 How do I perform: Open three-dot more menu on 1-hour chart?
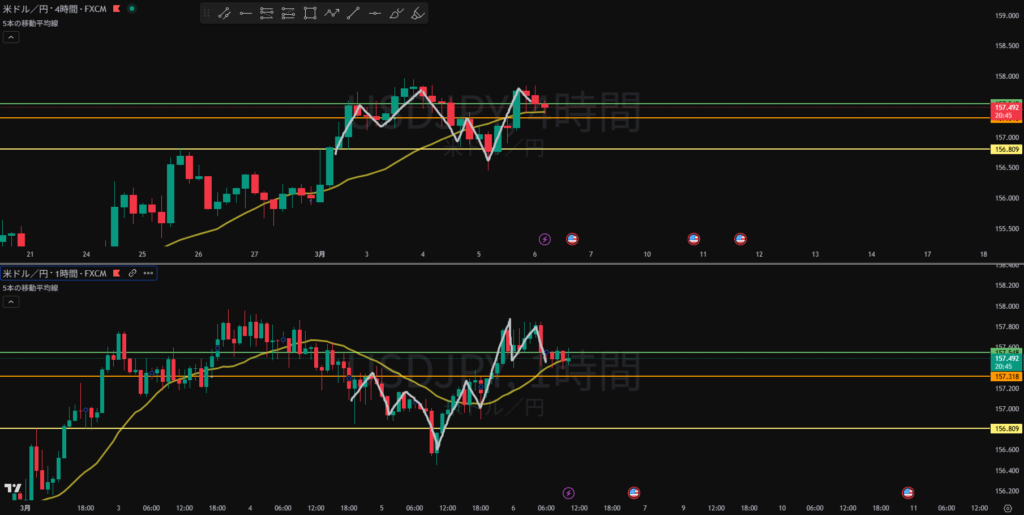(x=147, y=273)
